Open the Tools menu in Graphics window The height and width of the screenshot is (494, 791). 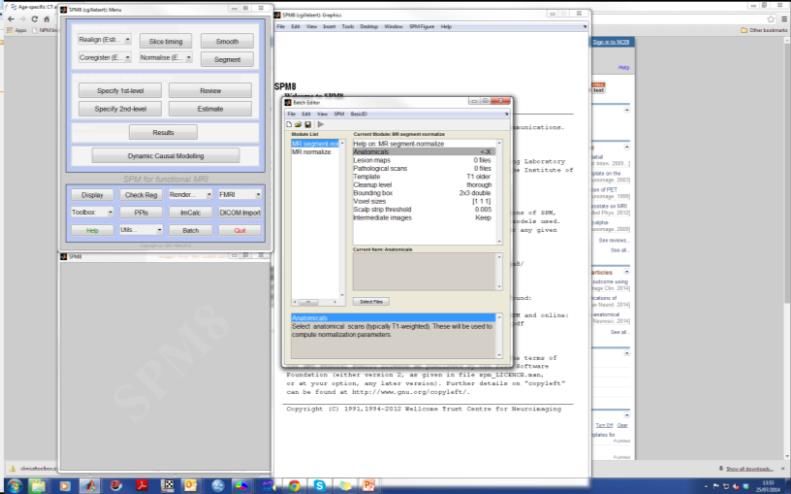tap(348, 27)
